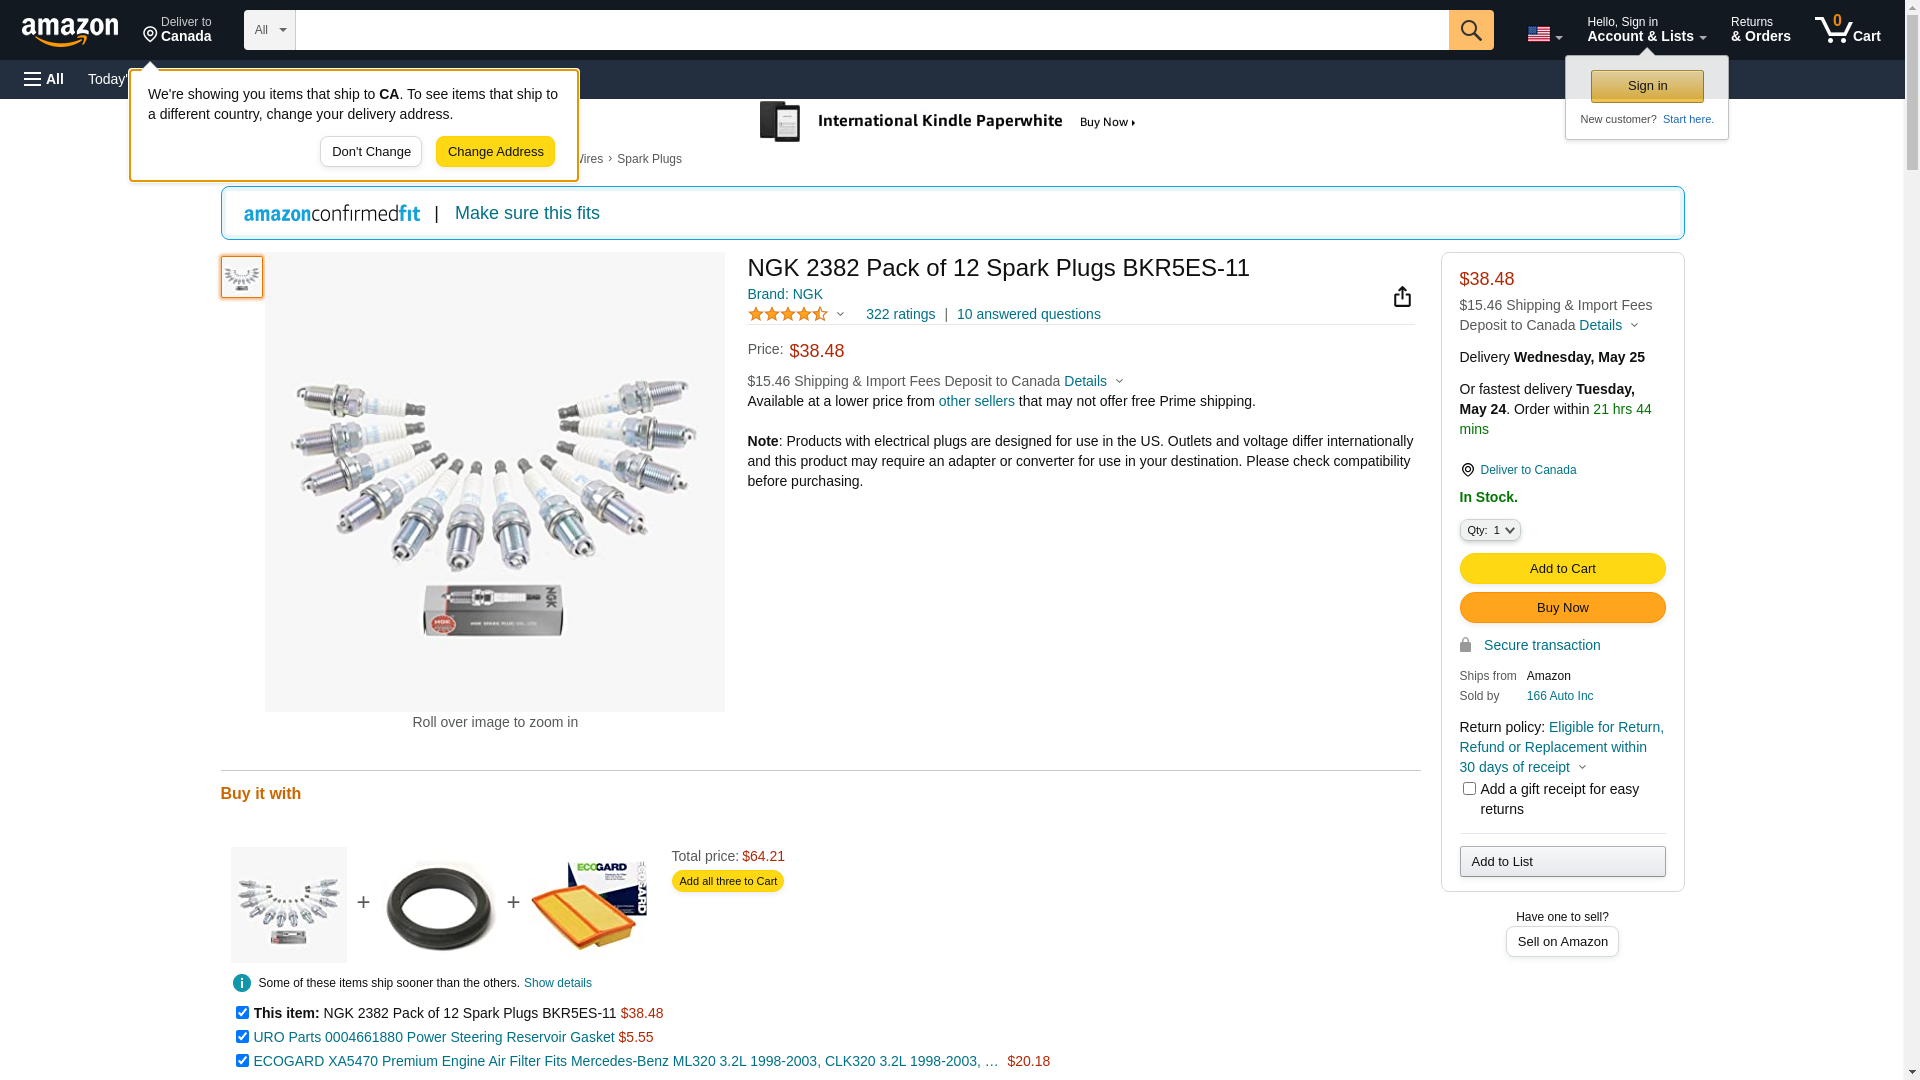Click the search magnifier button
Image resolution: width=1920 pixels, height=1080 pixels.
(1470, 30)
